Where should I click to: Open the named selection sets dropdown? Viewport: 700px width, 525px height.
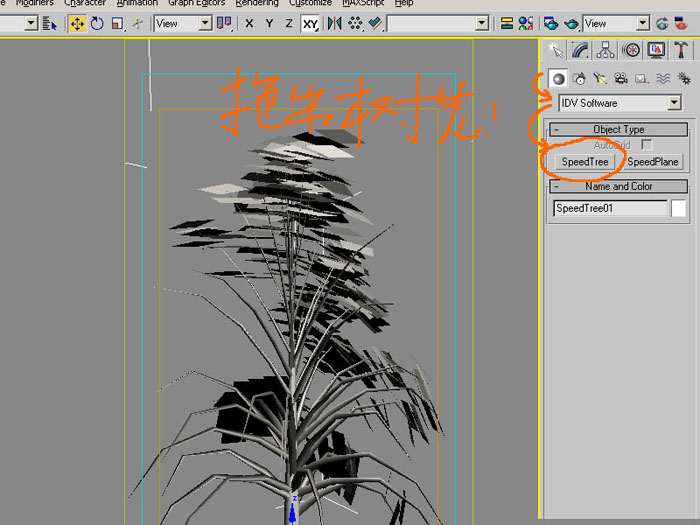click(481, 23)
